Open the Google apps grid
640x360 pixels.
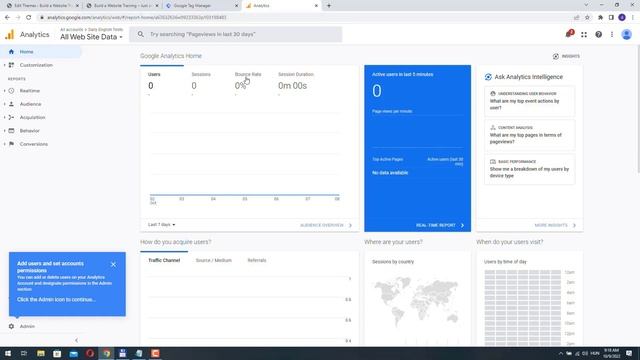[x=584, y=35]
